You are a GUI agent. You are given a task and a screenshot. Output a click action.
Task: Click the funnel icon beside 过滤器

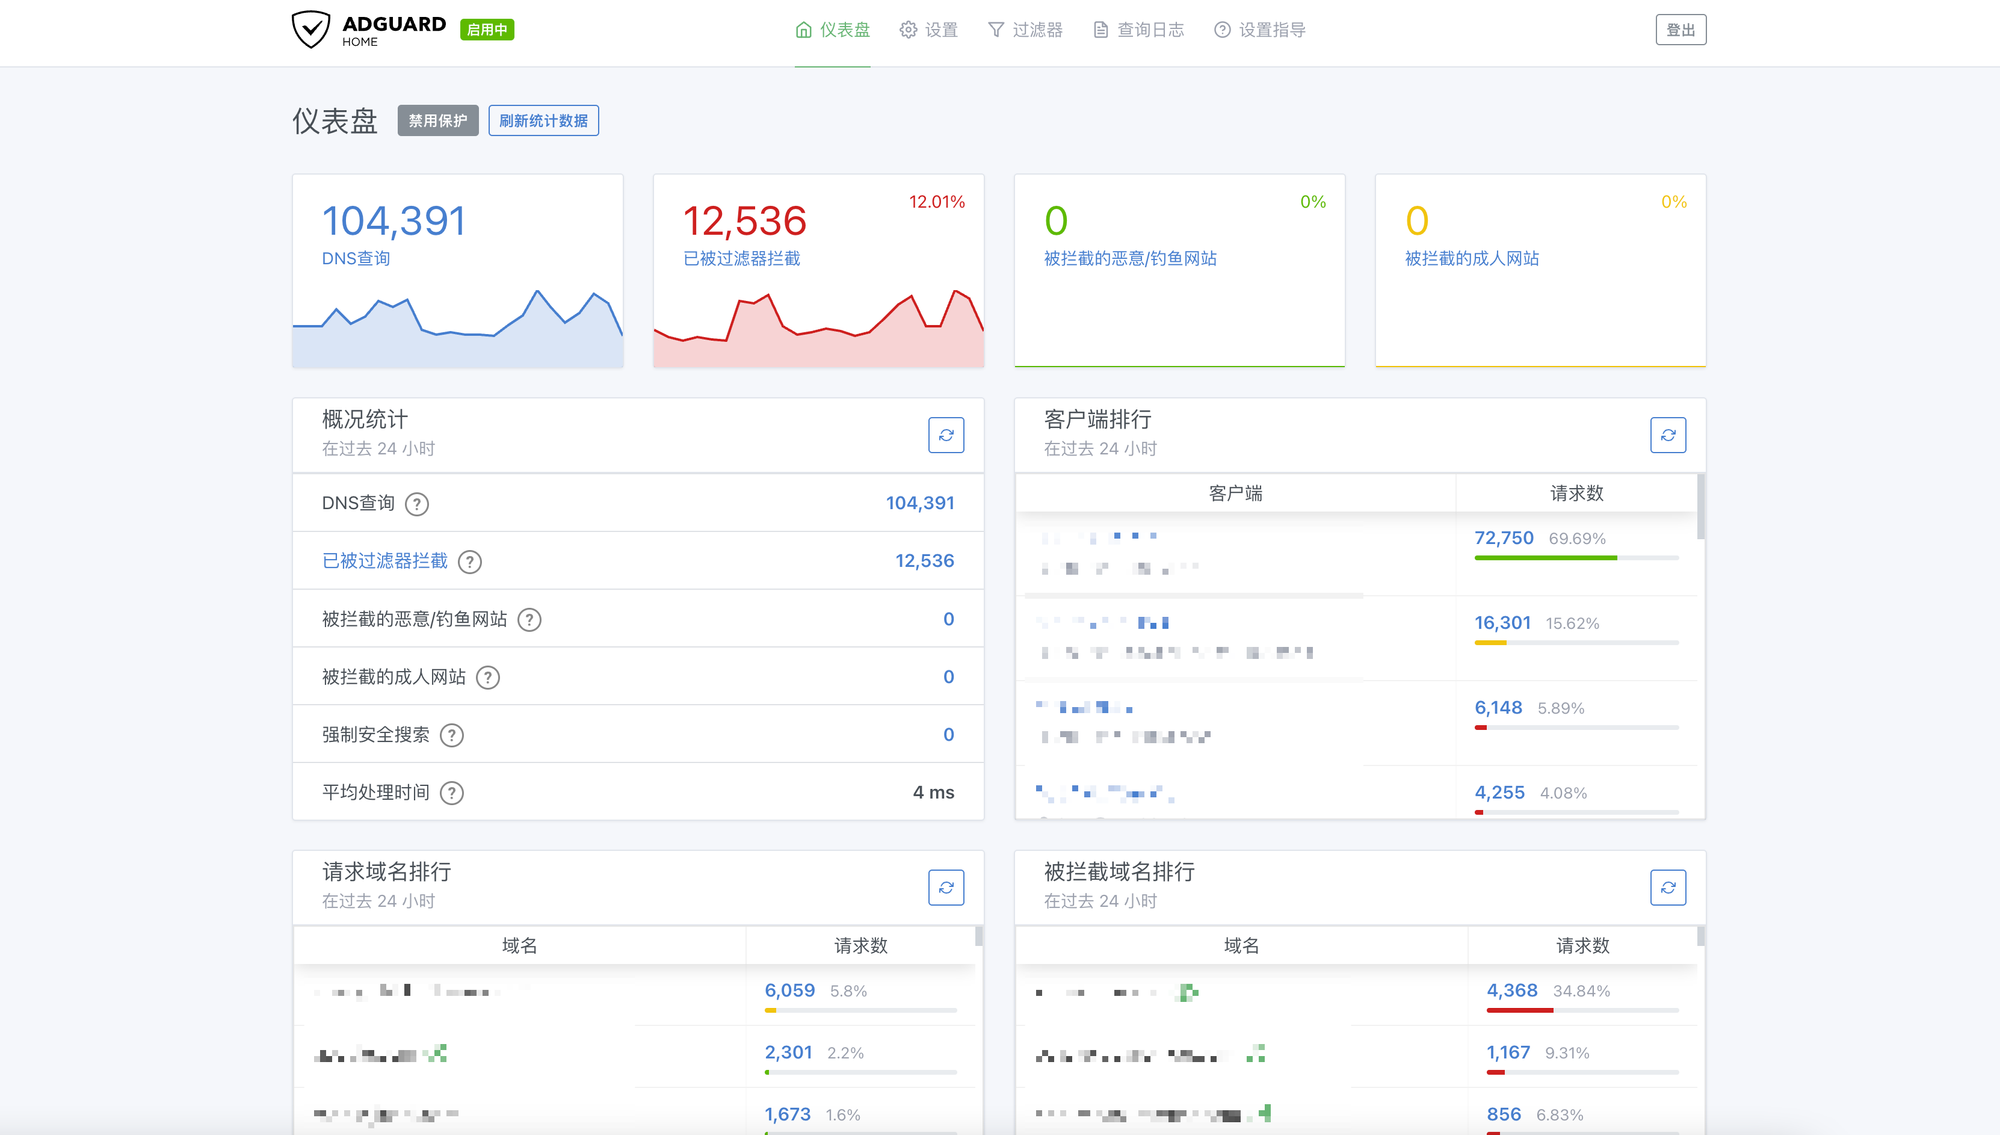(996, 30)
